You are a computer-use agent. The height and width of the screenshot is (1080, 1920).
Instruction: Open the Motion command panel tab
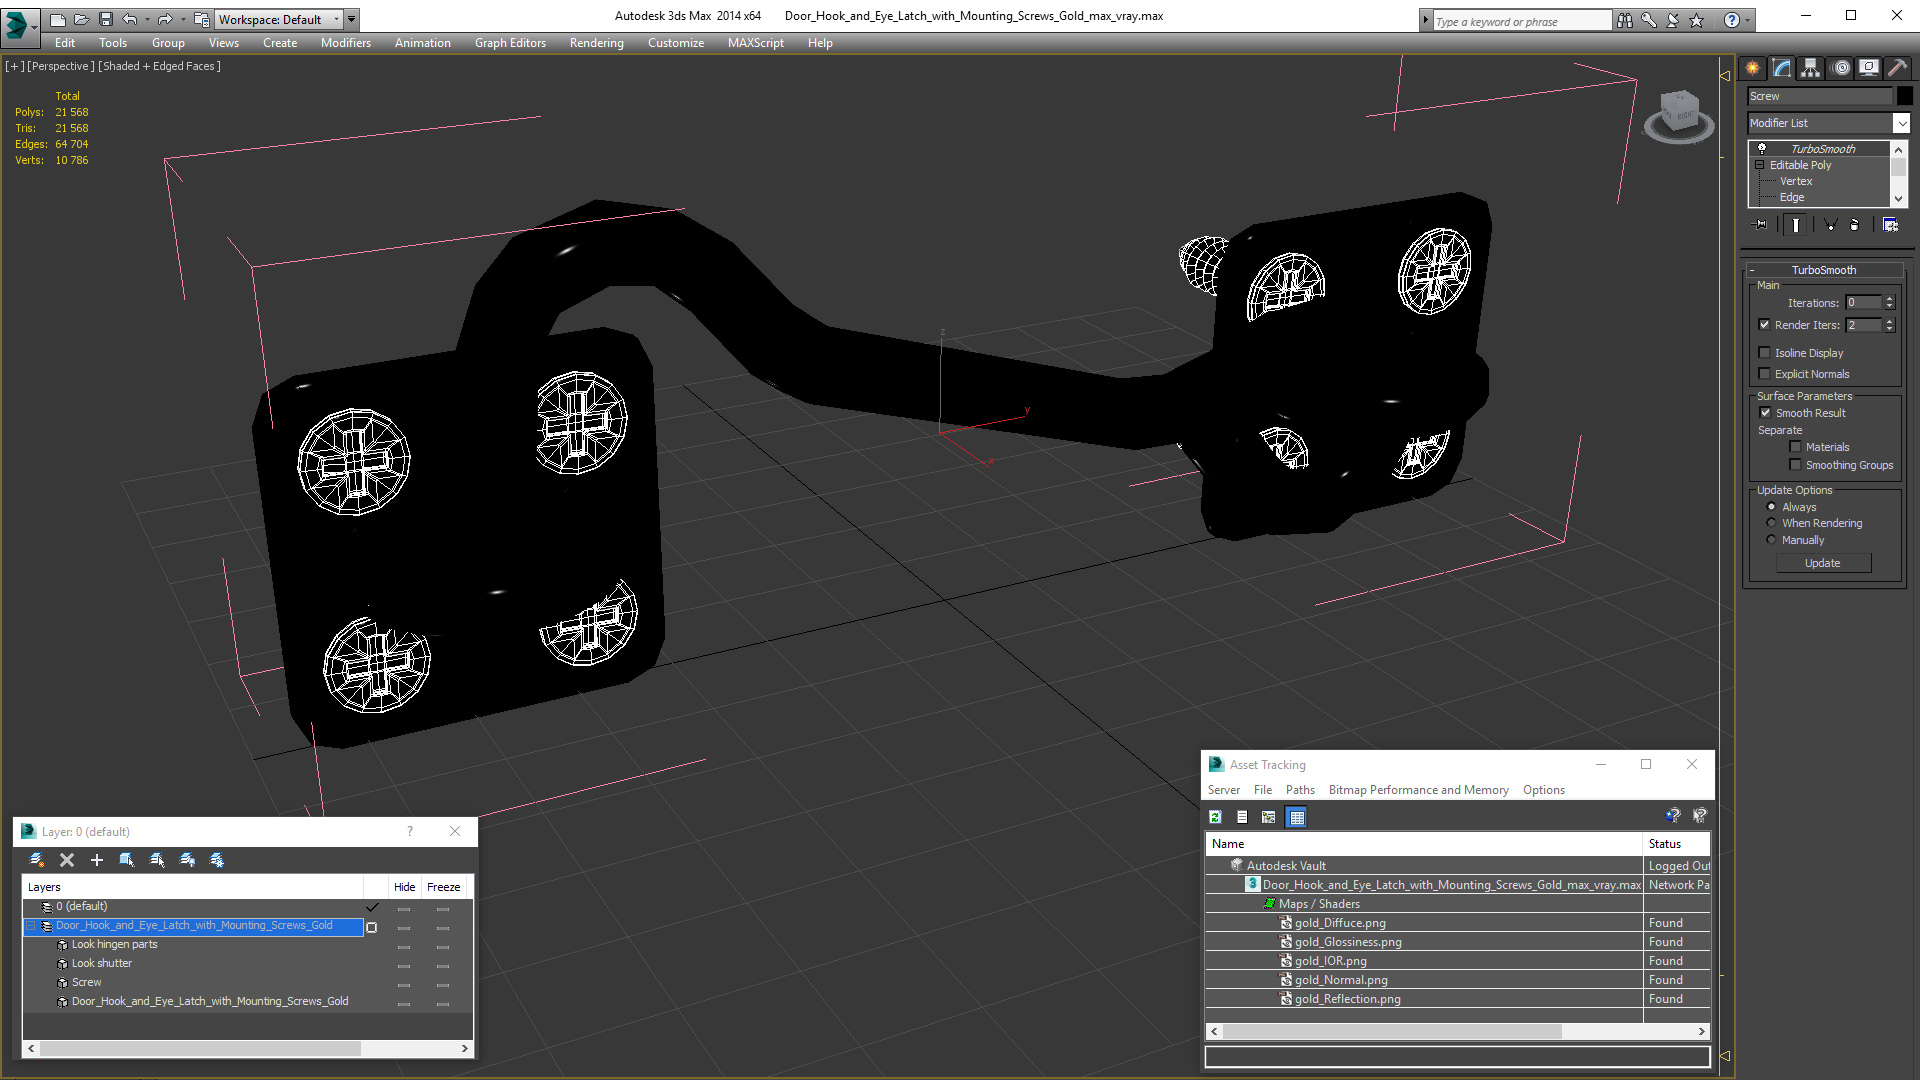[x=1841, y=68]
